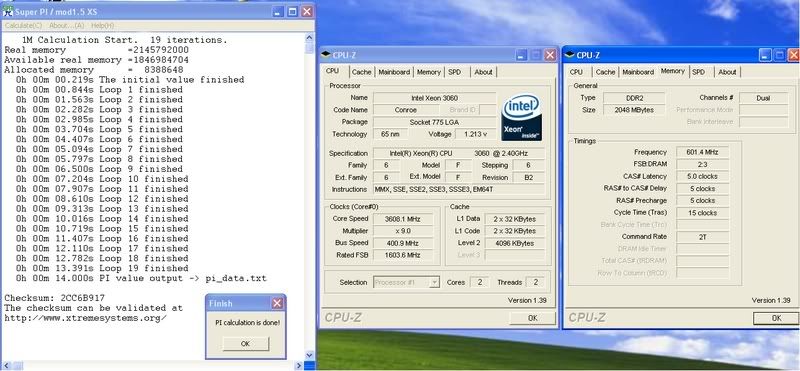Select Mainboard tab in left CPU-Z window
The width and height of the screenshot is (800, 371).
(x=394, y=72)
